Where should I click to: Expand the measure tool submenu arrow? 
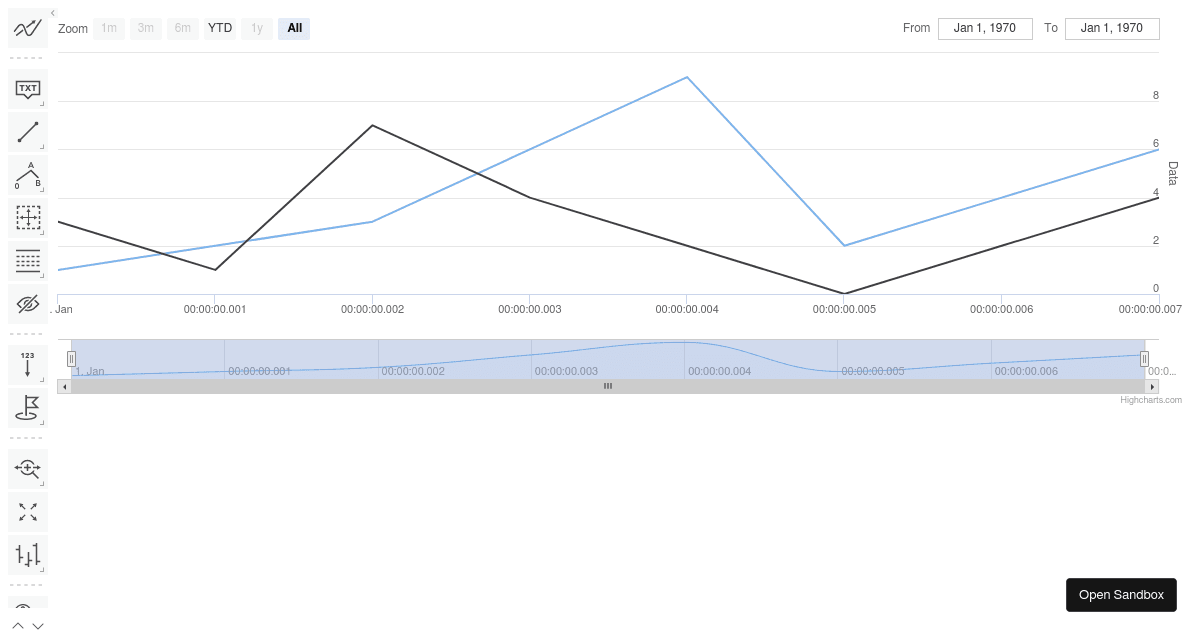pyautogui.click(x=42, y=232)
